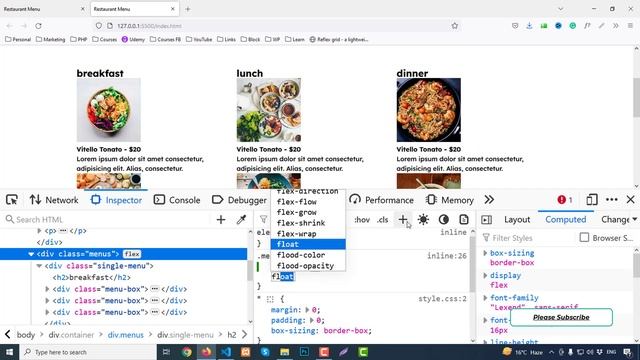Reload the page
This screenshot has height=360, width=640.
pyautogui.click(x=38, y=26)
